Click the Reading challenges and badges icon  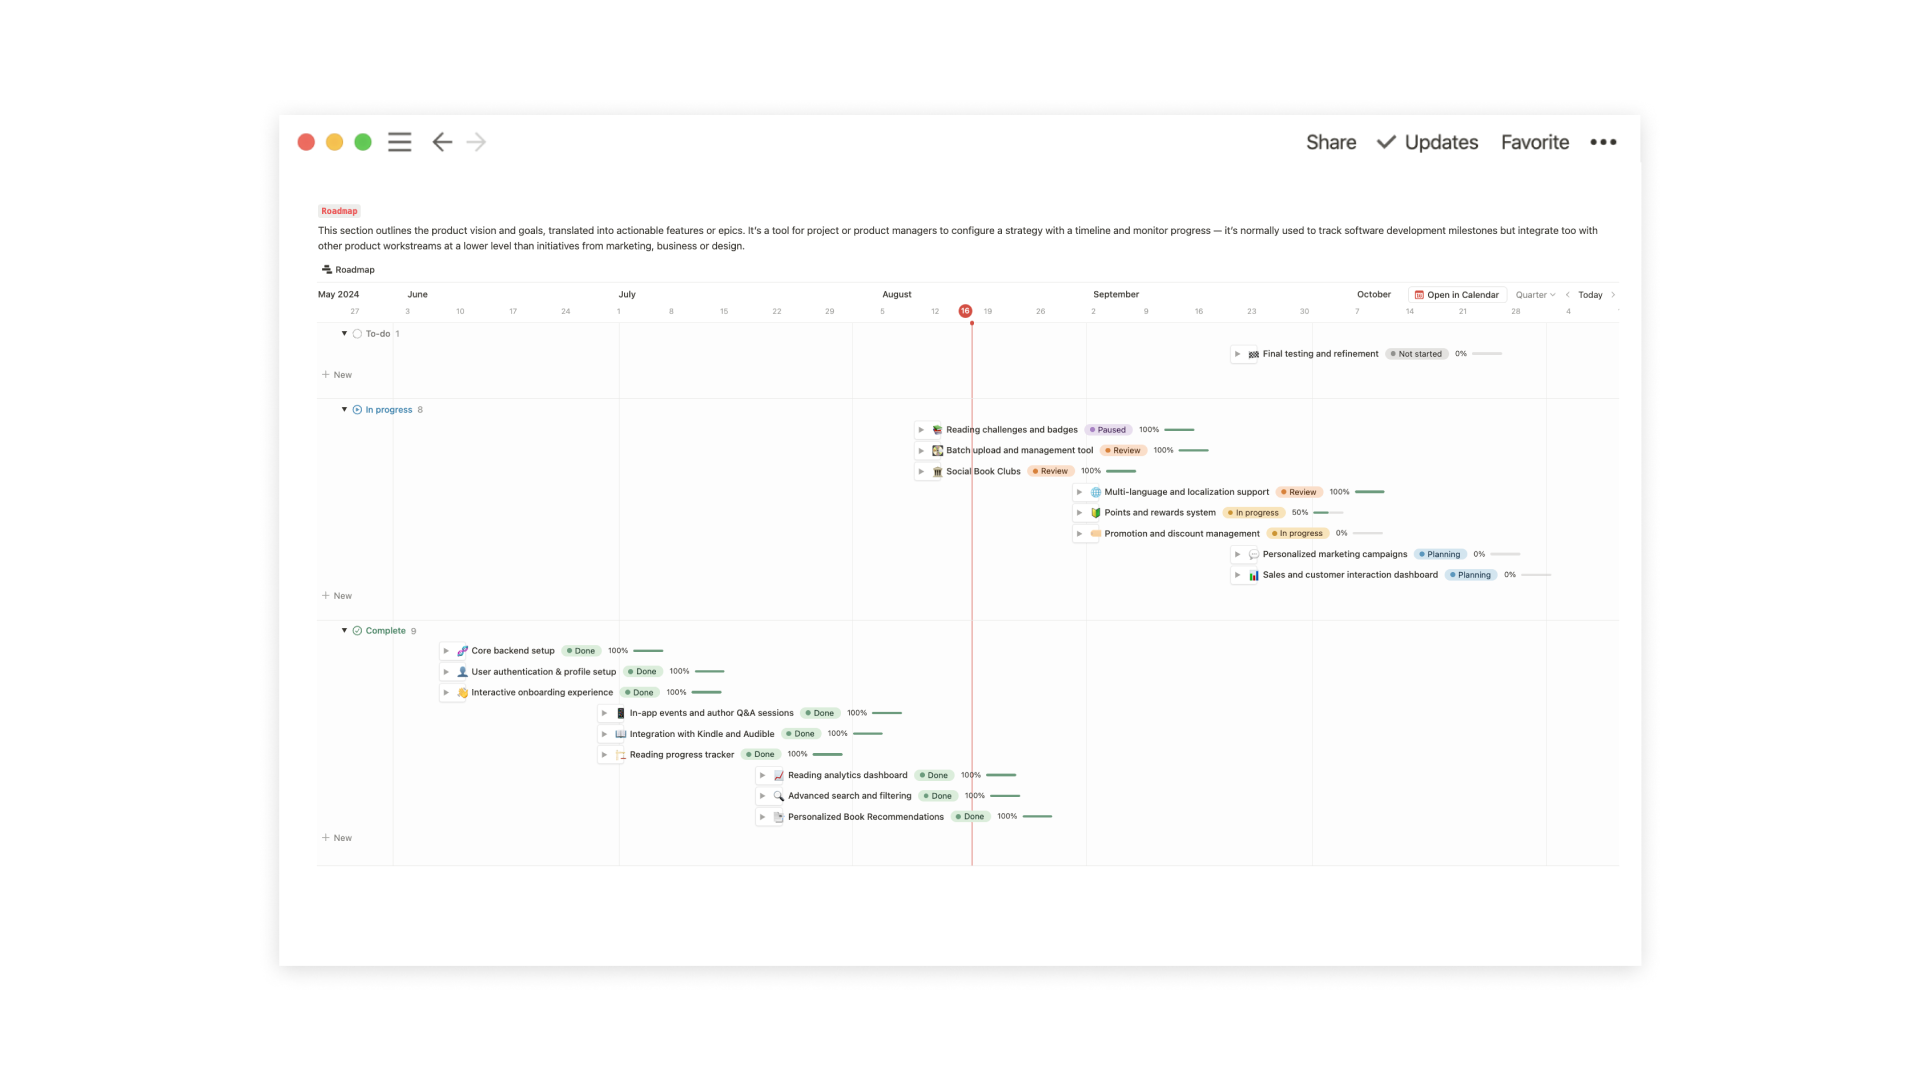pyautogui.click(x=937, y=430)
